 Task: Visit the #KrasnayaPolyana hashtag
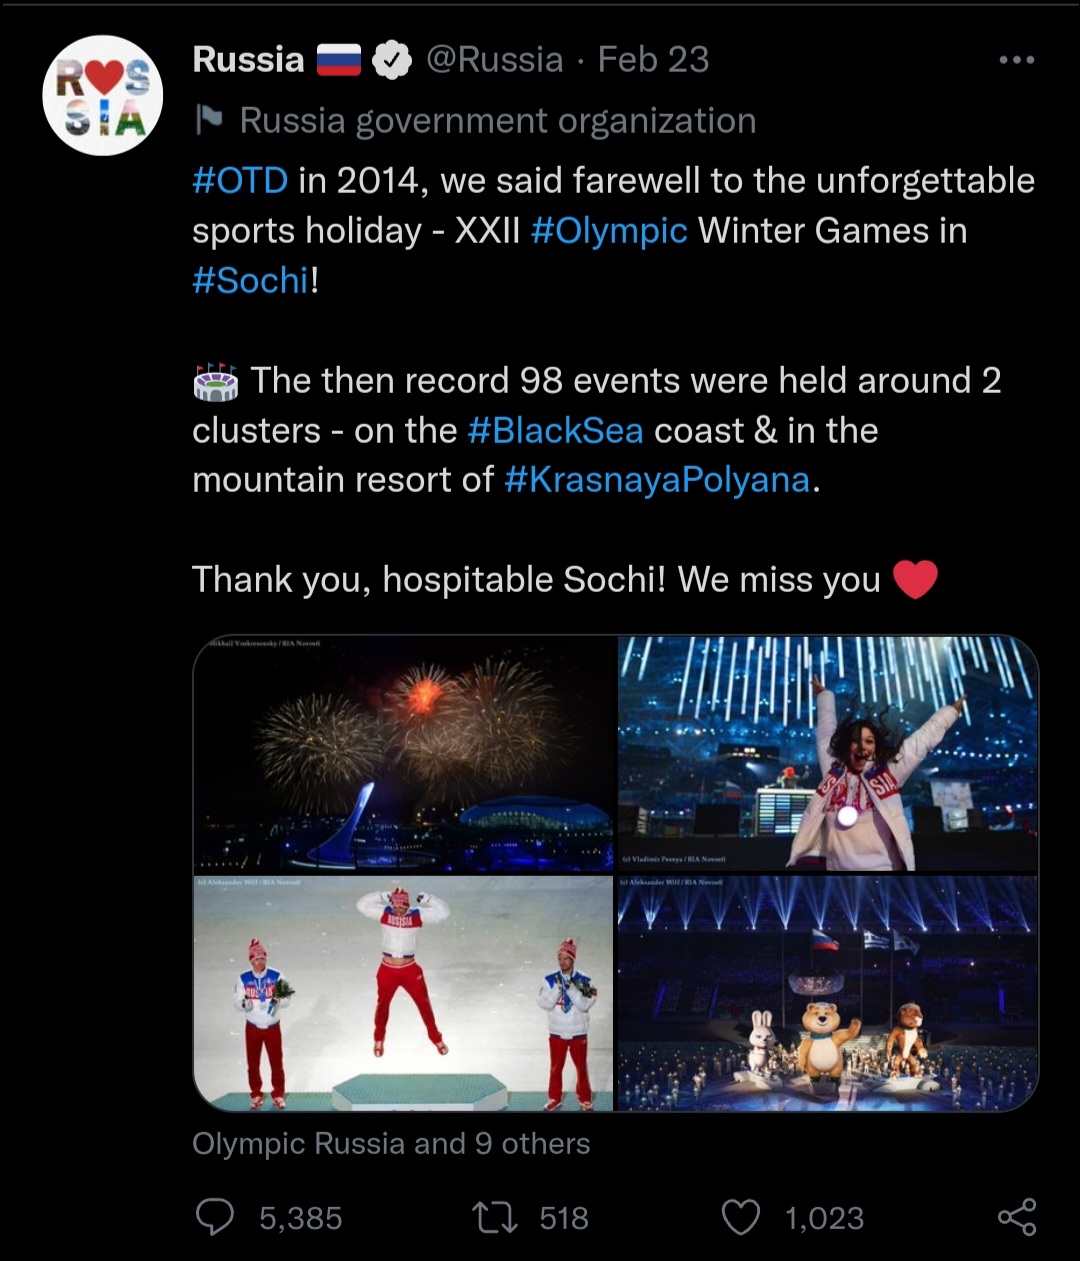pos(657,481)
